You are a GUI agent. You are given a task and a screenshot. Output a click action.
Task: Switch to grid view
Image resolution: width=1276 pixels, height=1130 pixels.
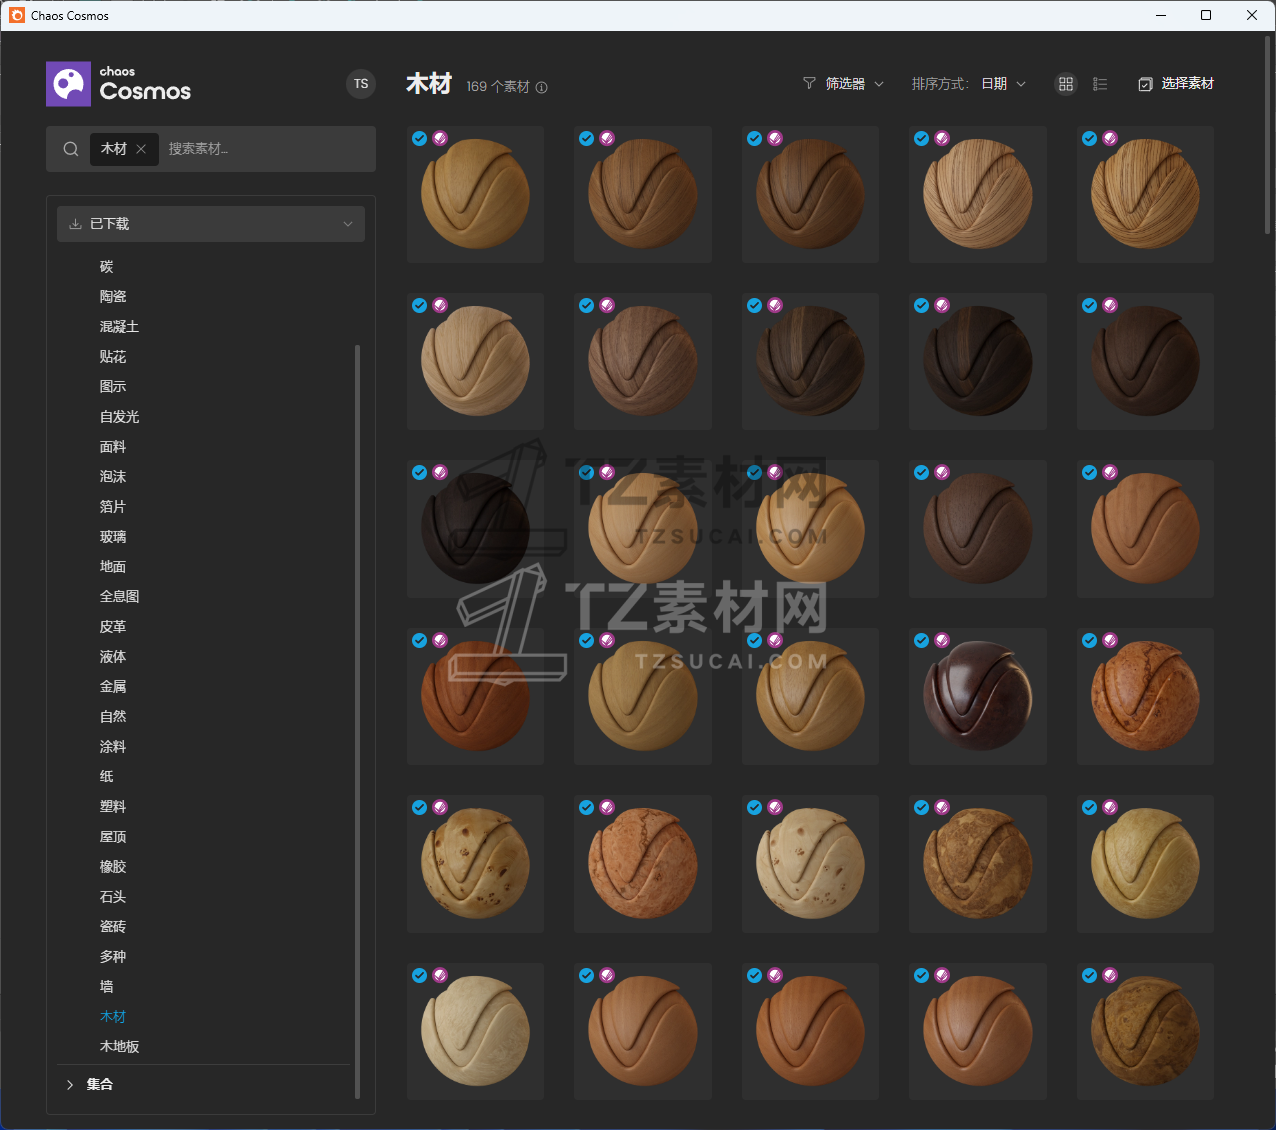click(x=1066, y=84)
